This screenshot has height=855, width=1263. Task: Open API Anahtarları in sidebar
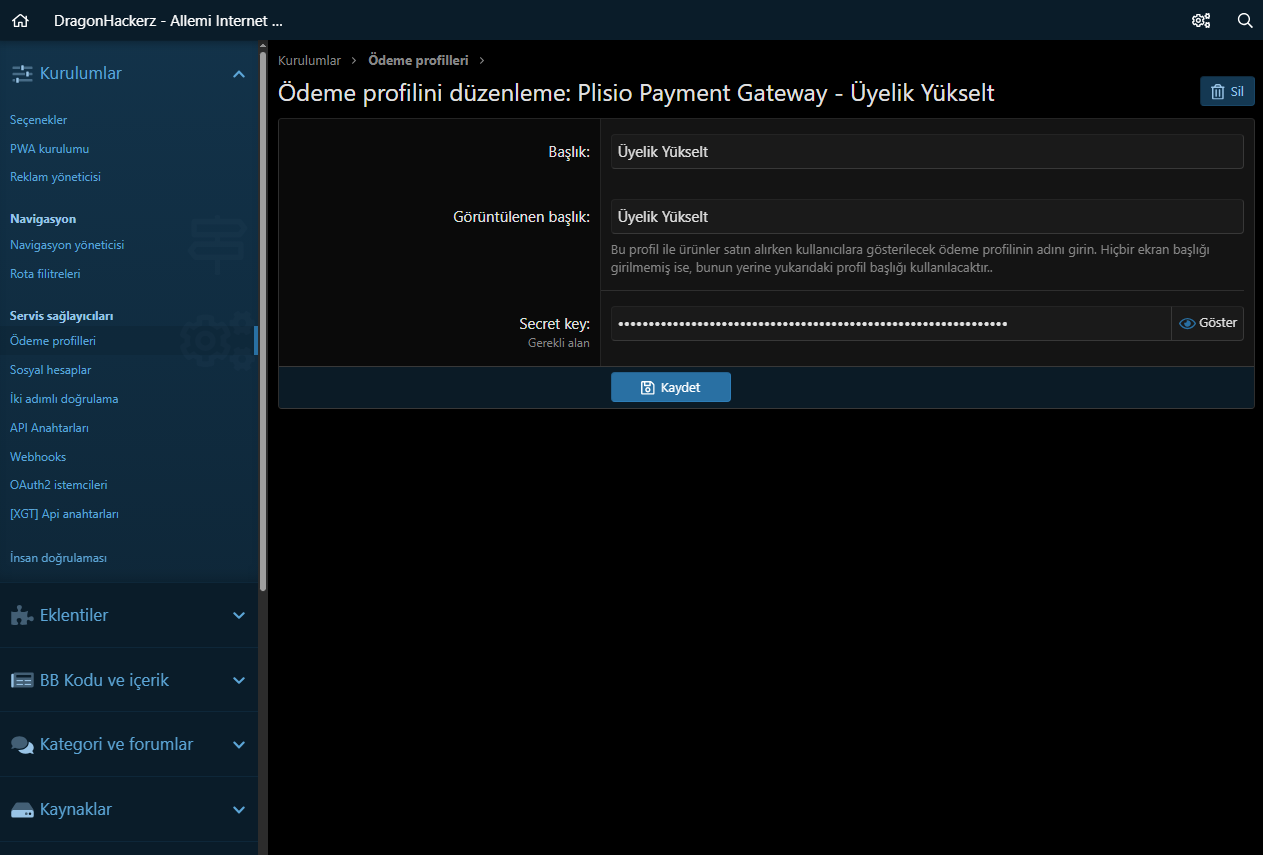49,428
